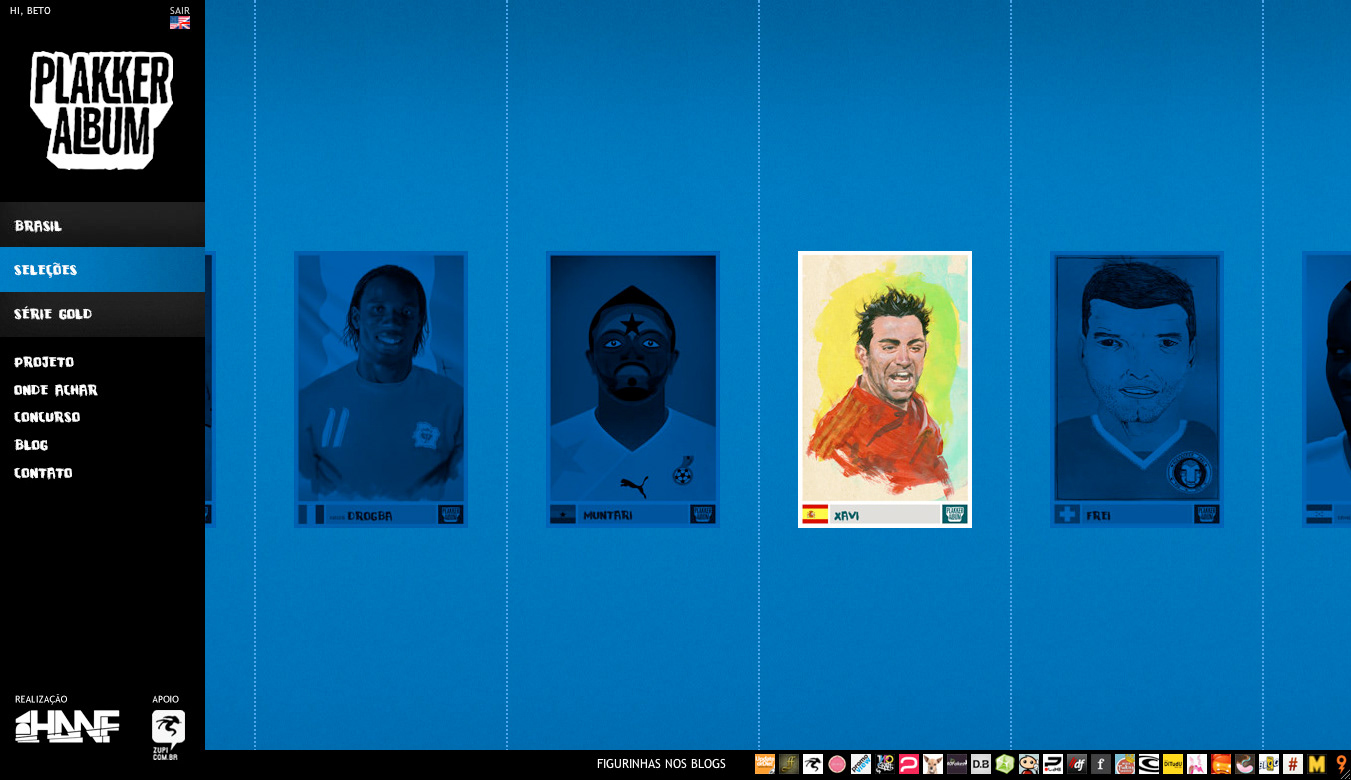Open the Zupi apoio logo in sidebar
1351x780 pixels.
coord(168,735)
